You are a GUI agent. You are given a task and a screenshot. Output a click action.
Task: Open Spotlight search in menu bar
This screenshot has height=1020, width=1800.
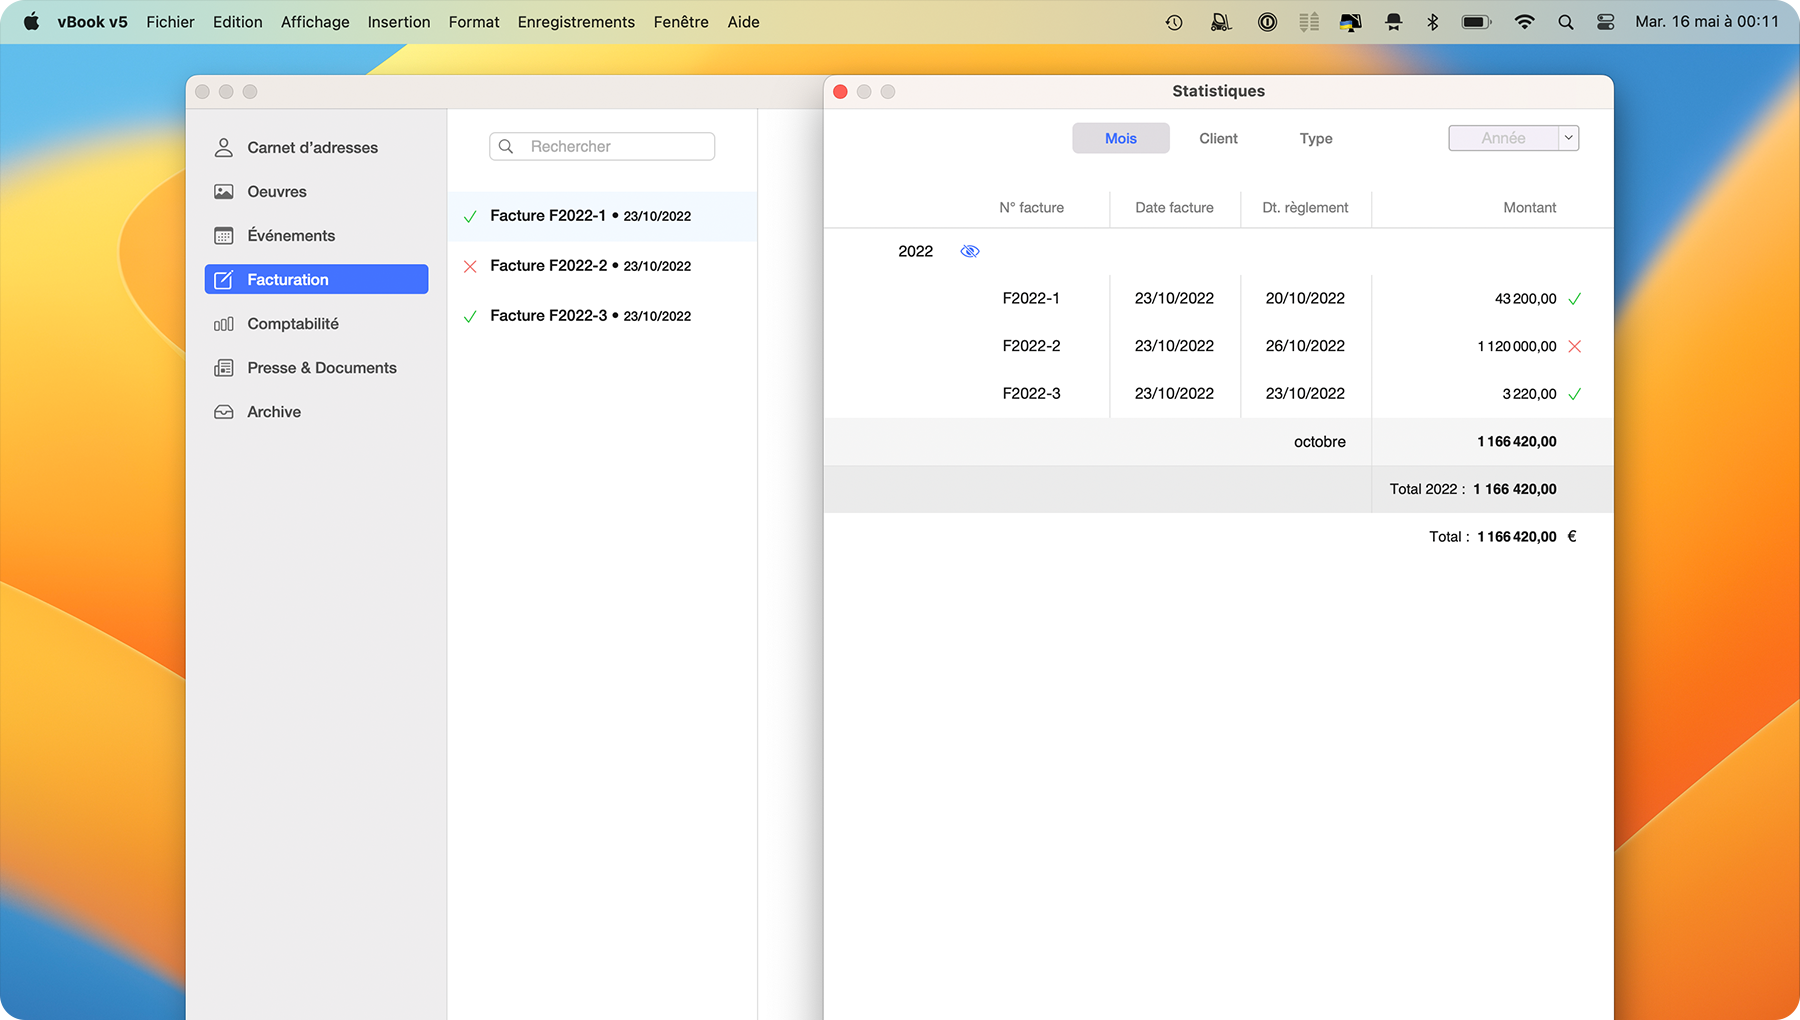tap(1566, 22)
